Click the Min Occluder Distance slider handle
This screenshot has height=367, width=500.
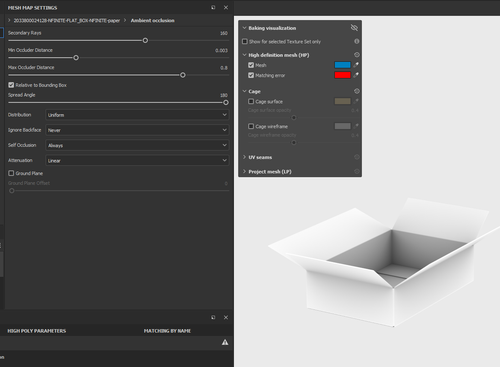click(x=76, y=58)
